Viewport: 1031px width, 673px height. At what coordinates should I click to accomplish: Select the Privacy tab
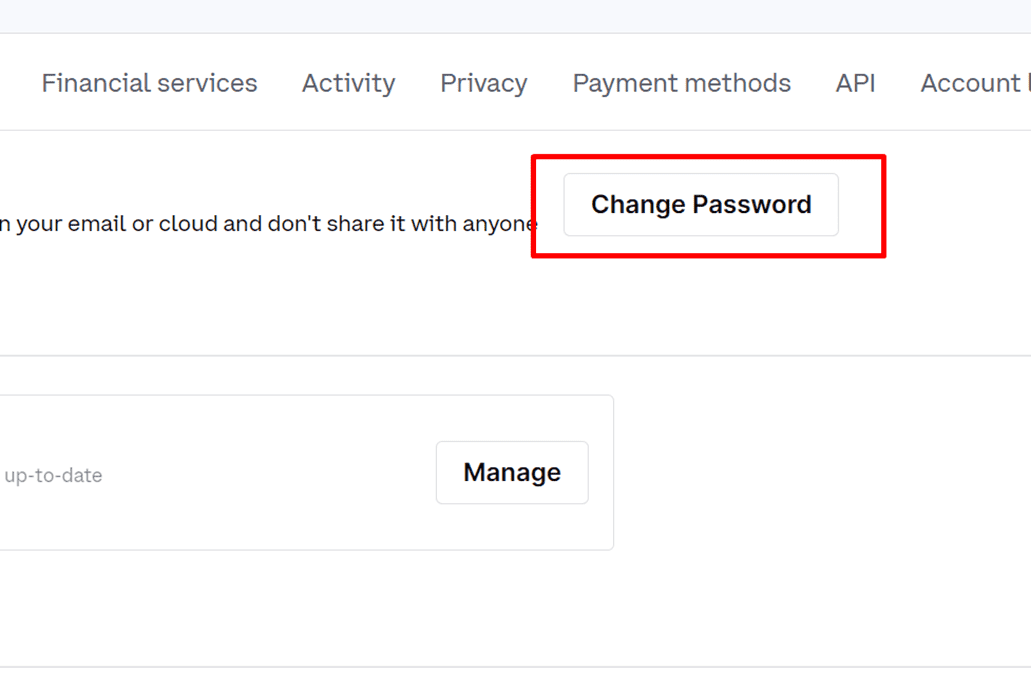click(483, 83)
